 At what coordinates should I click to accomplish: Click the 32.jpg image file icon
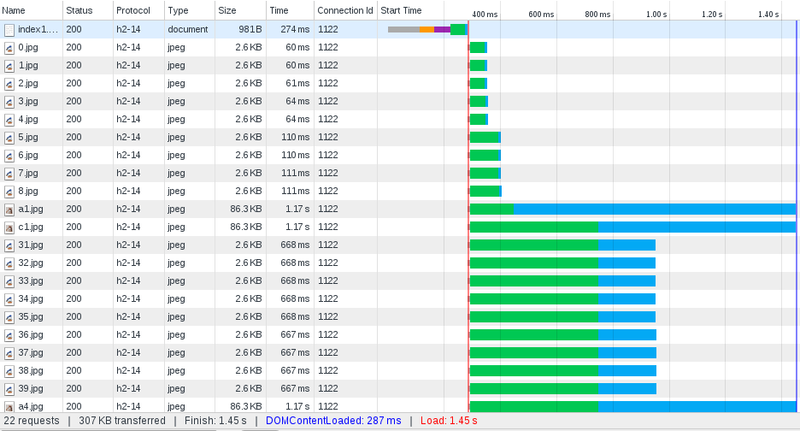(9, 263)
